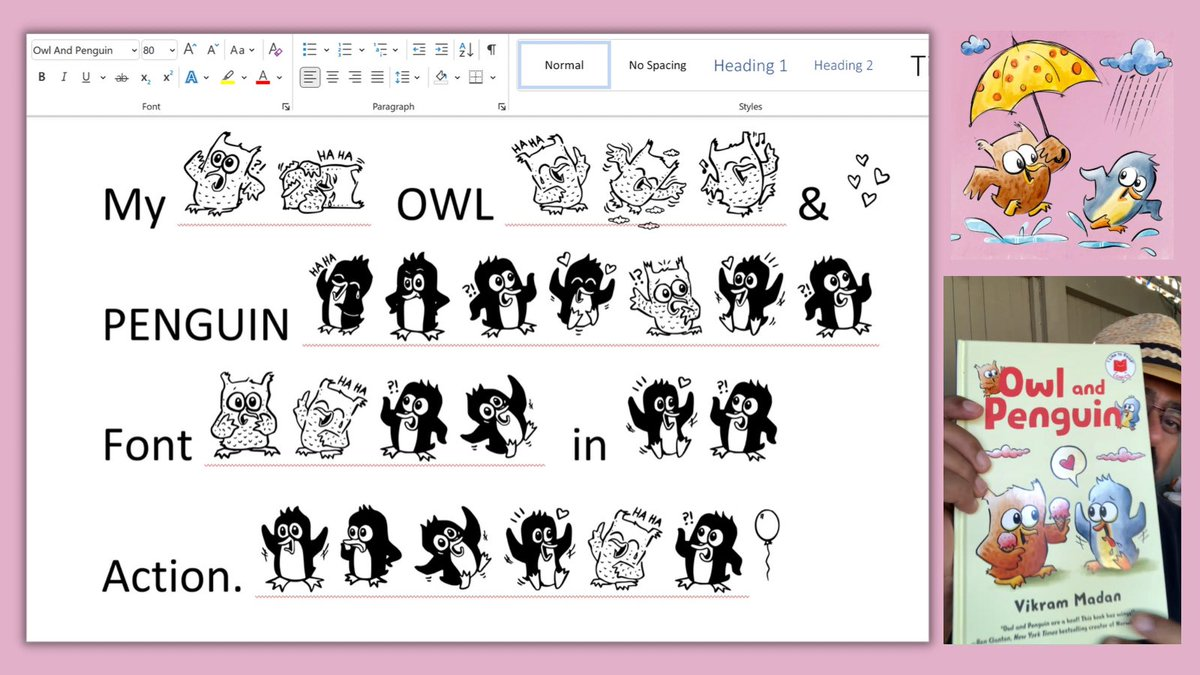Toggle underline formatting
Viewport: 1200px width, 675px height.
[x=85, y=78]
